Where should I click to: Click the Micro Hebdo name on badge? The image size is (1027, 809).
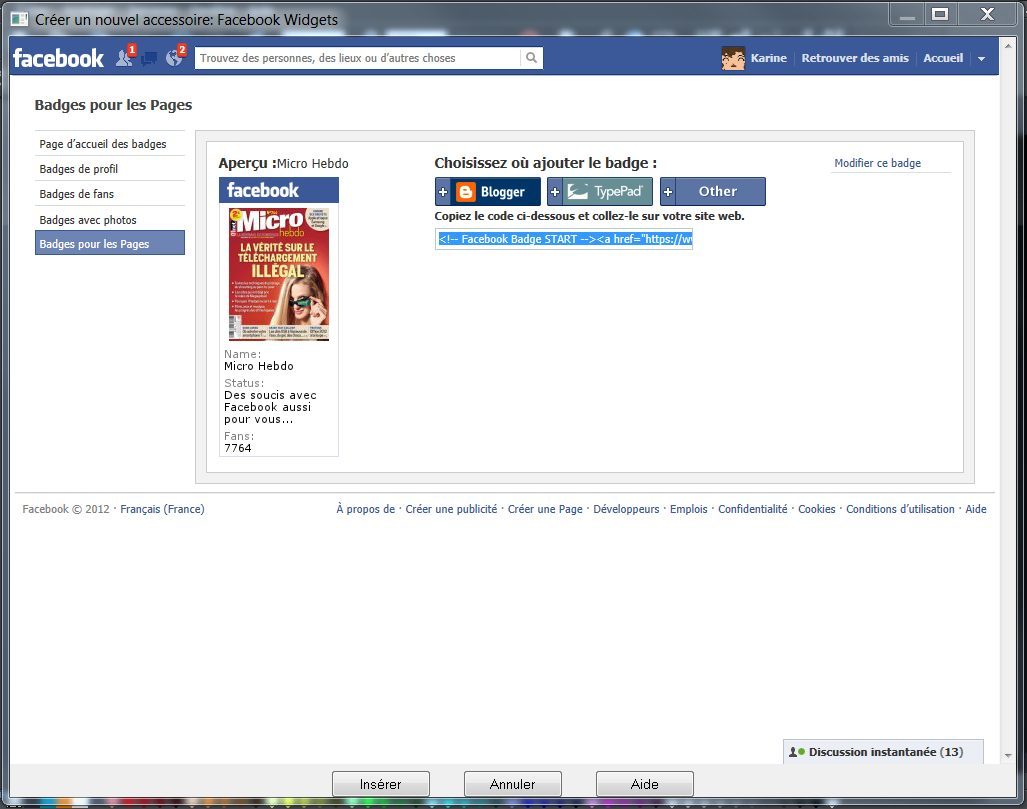click(259, 366)
